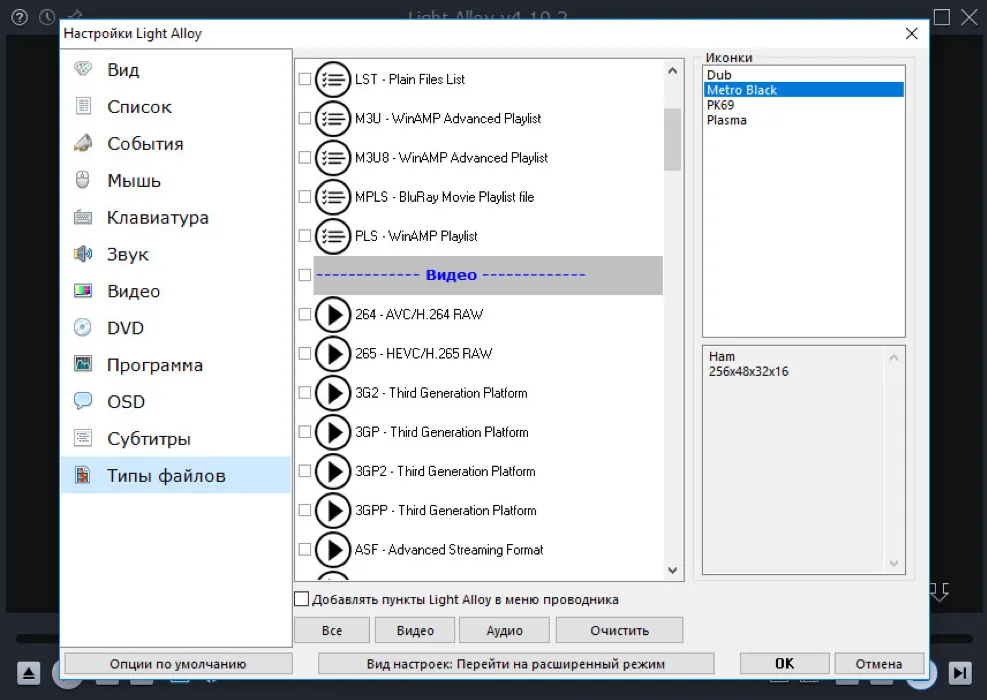Click the file type list's scroll up arrow
This screenshot has width=987, height=700.
[x=672, y=71]
